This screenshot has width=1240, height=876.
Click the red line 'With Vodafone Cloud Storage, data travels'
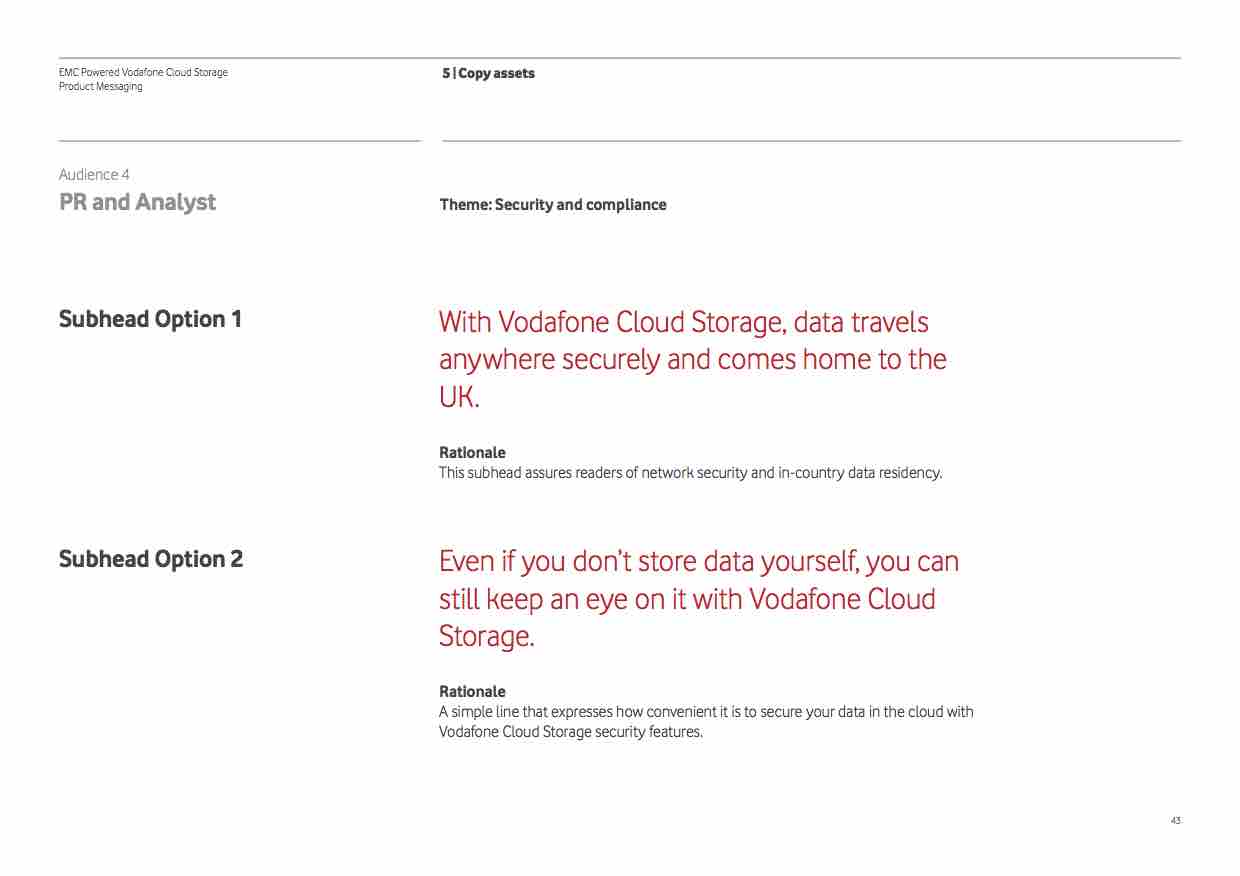[x=683, y=323]
